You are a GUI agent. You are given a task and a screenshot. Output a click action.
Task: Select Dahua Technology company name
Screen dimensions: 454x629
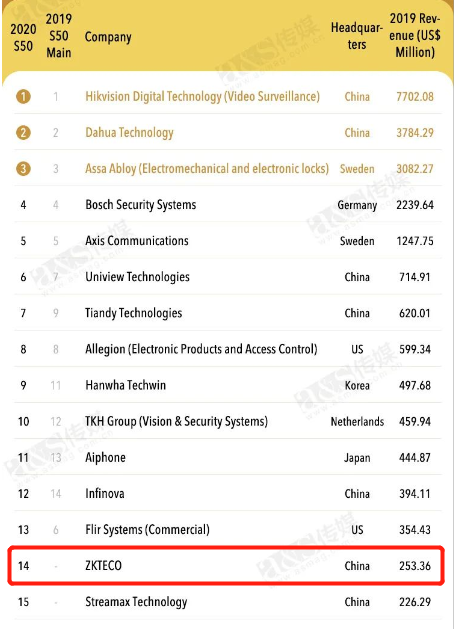click(129, 133)
